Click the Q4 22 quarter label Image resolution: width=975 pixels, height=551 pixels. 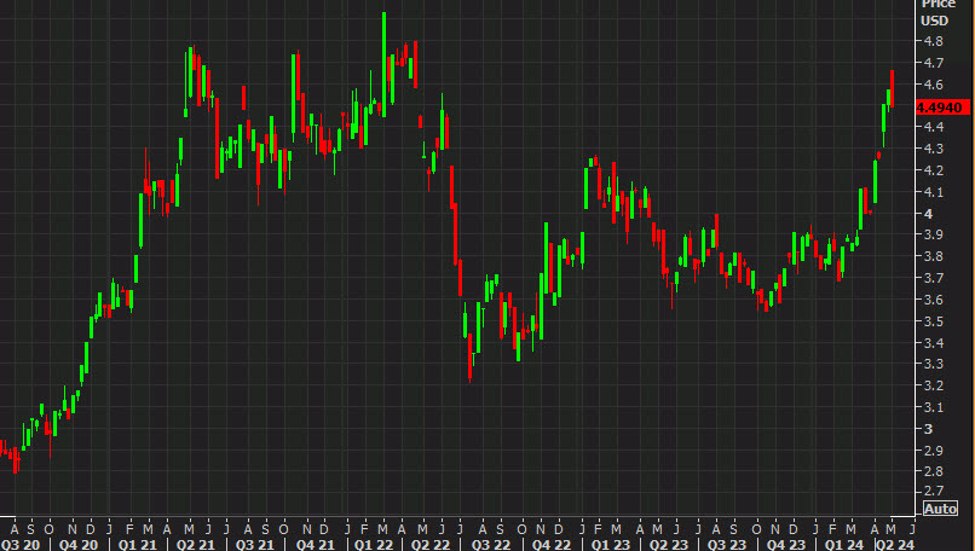pos(551,544)
